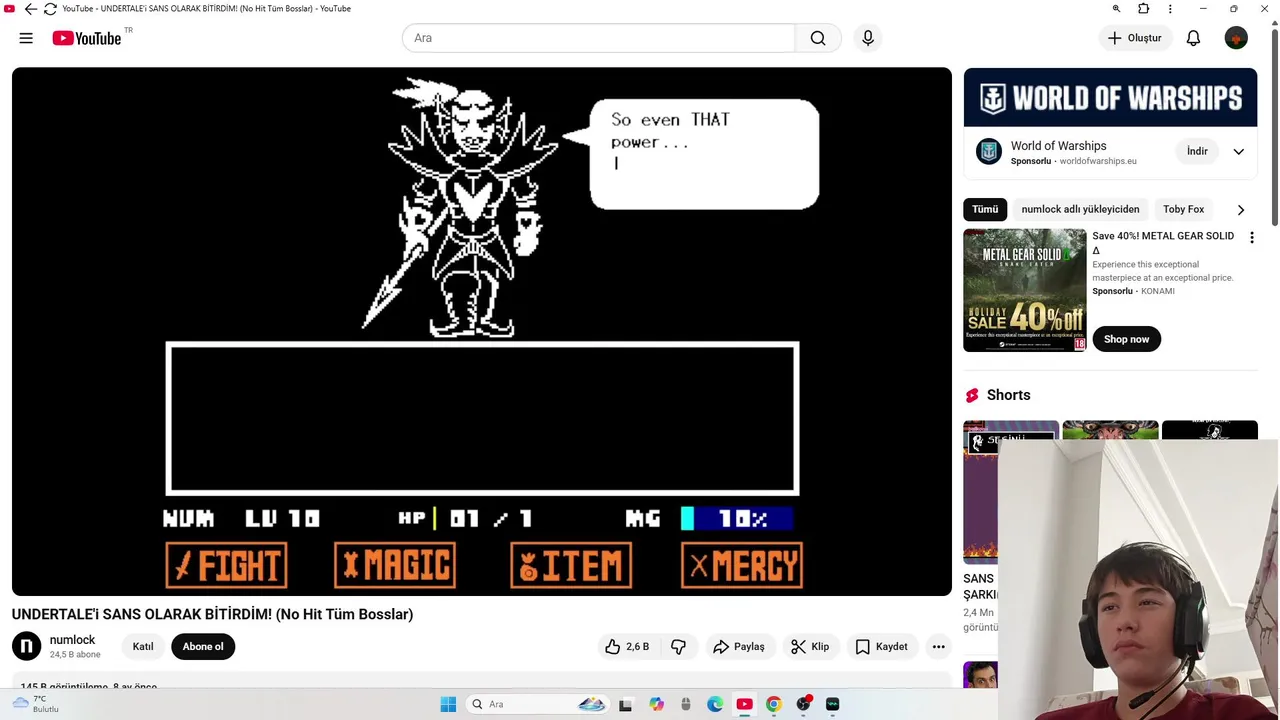The width and height of the screenshot is (1280, 720).
Task: Open the browser three-dot menu
Action: [x=1170, y=9]
